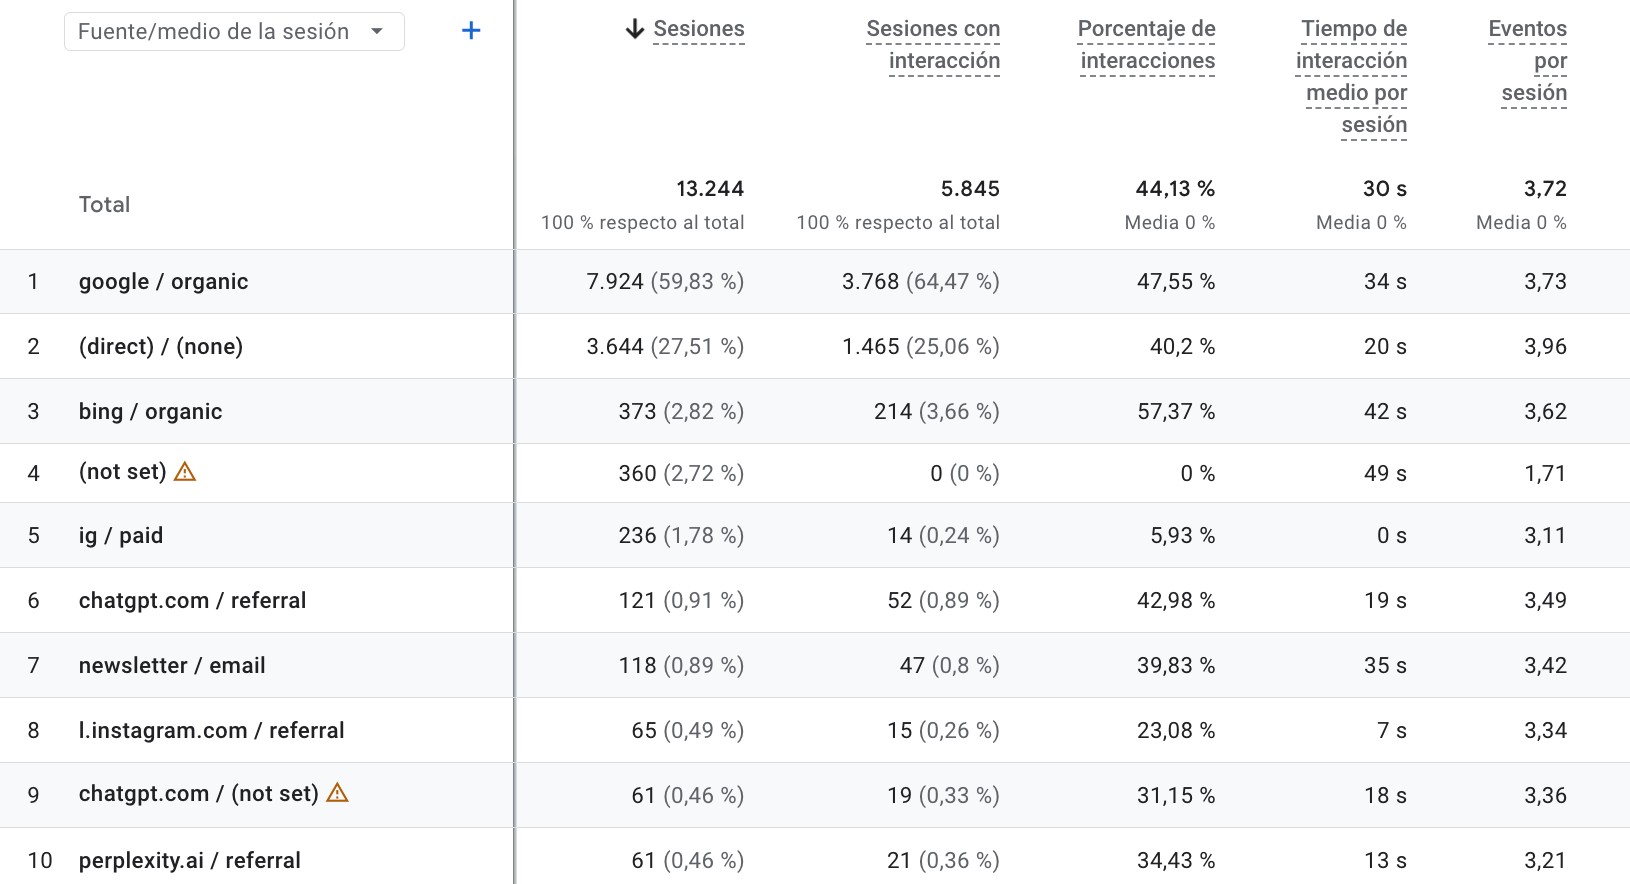Click the ig / paid source row
This screenshot has width=1630, height=884.
pos(121,536)
